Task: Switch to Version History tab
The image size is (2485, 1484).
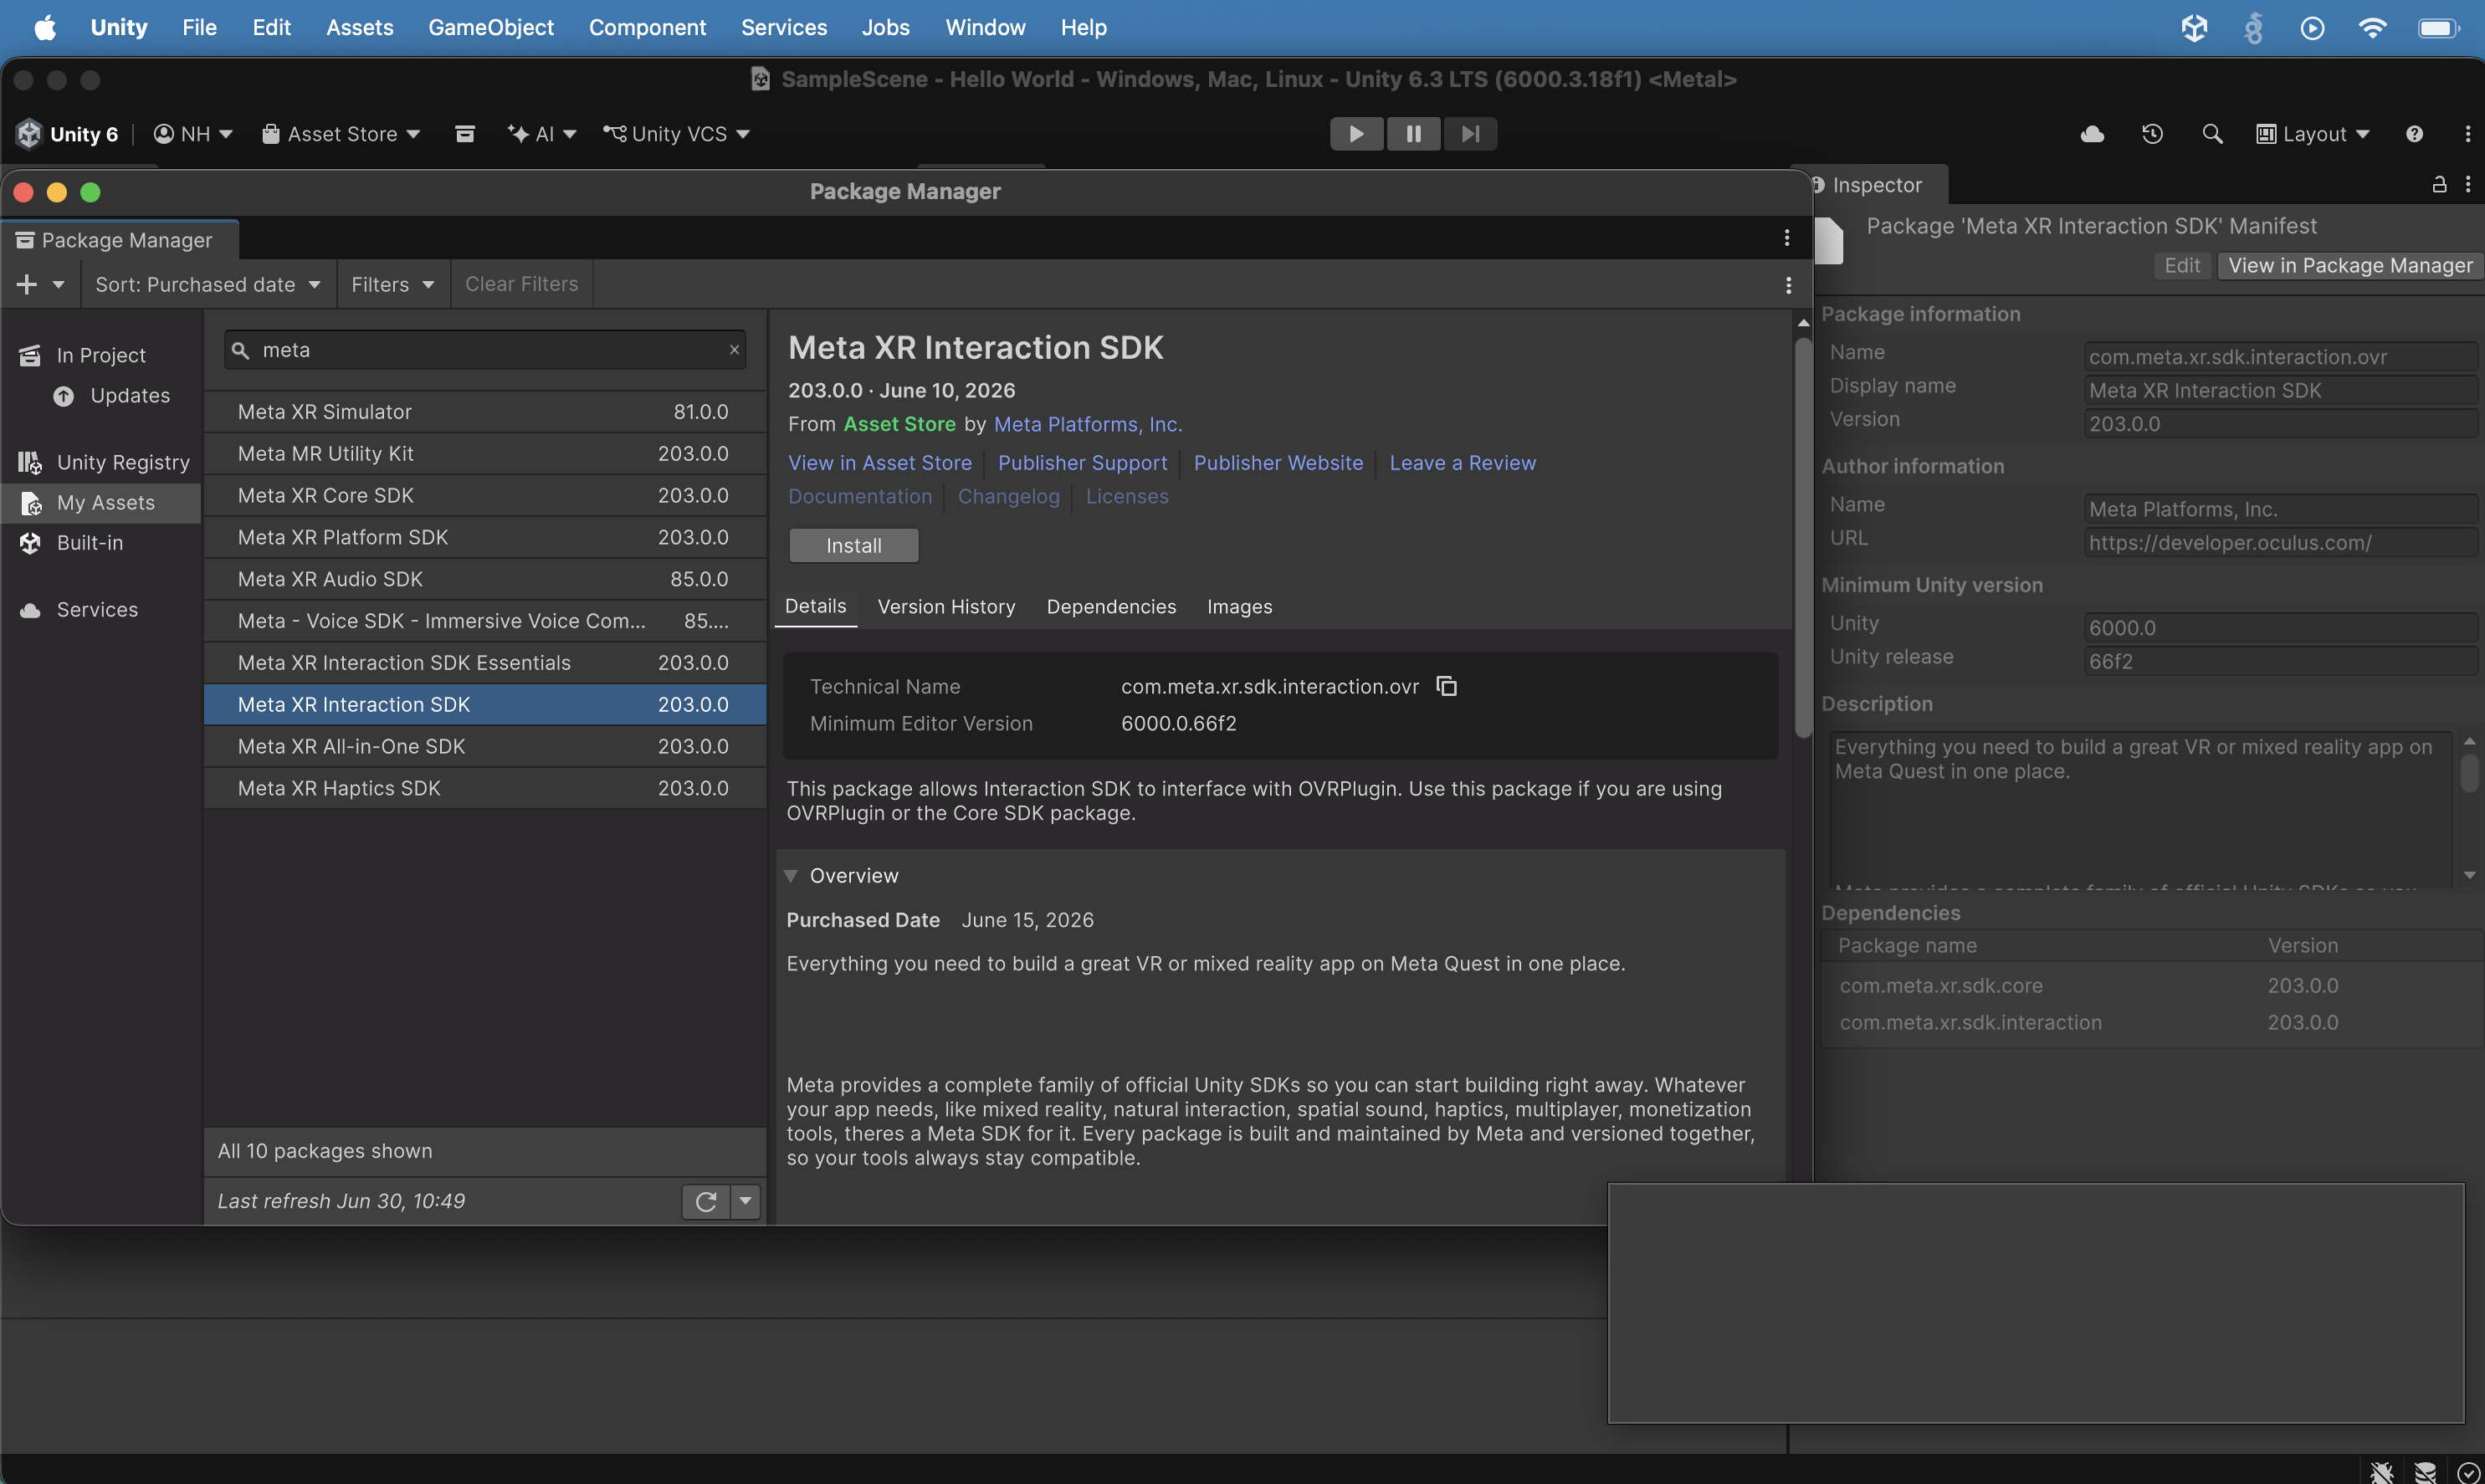Action: (946, 607)
